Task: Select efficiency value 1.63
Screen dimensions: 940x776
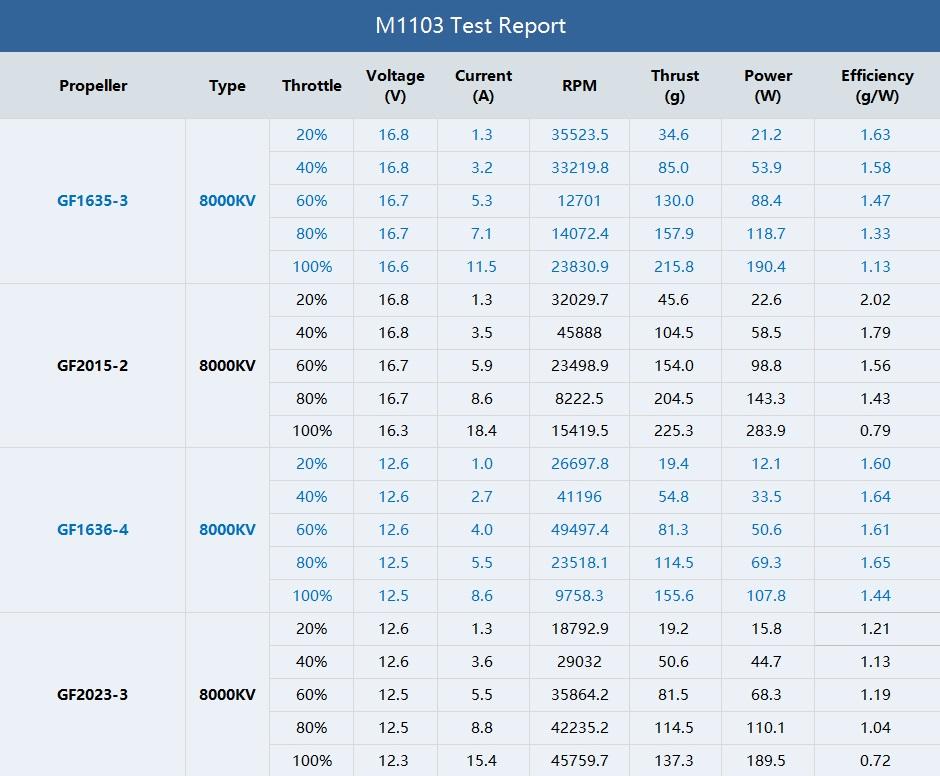Action: [x=875, y=134]
